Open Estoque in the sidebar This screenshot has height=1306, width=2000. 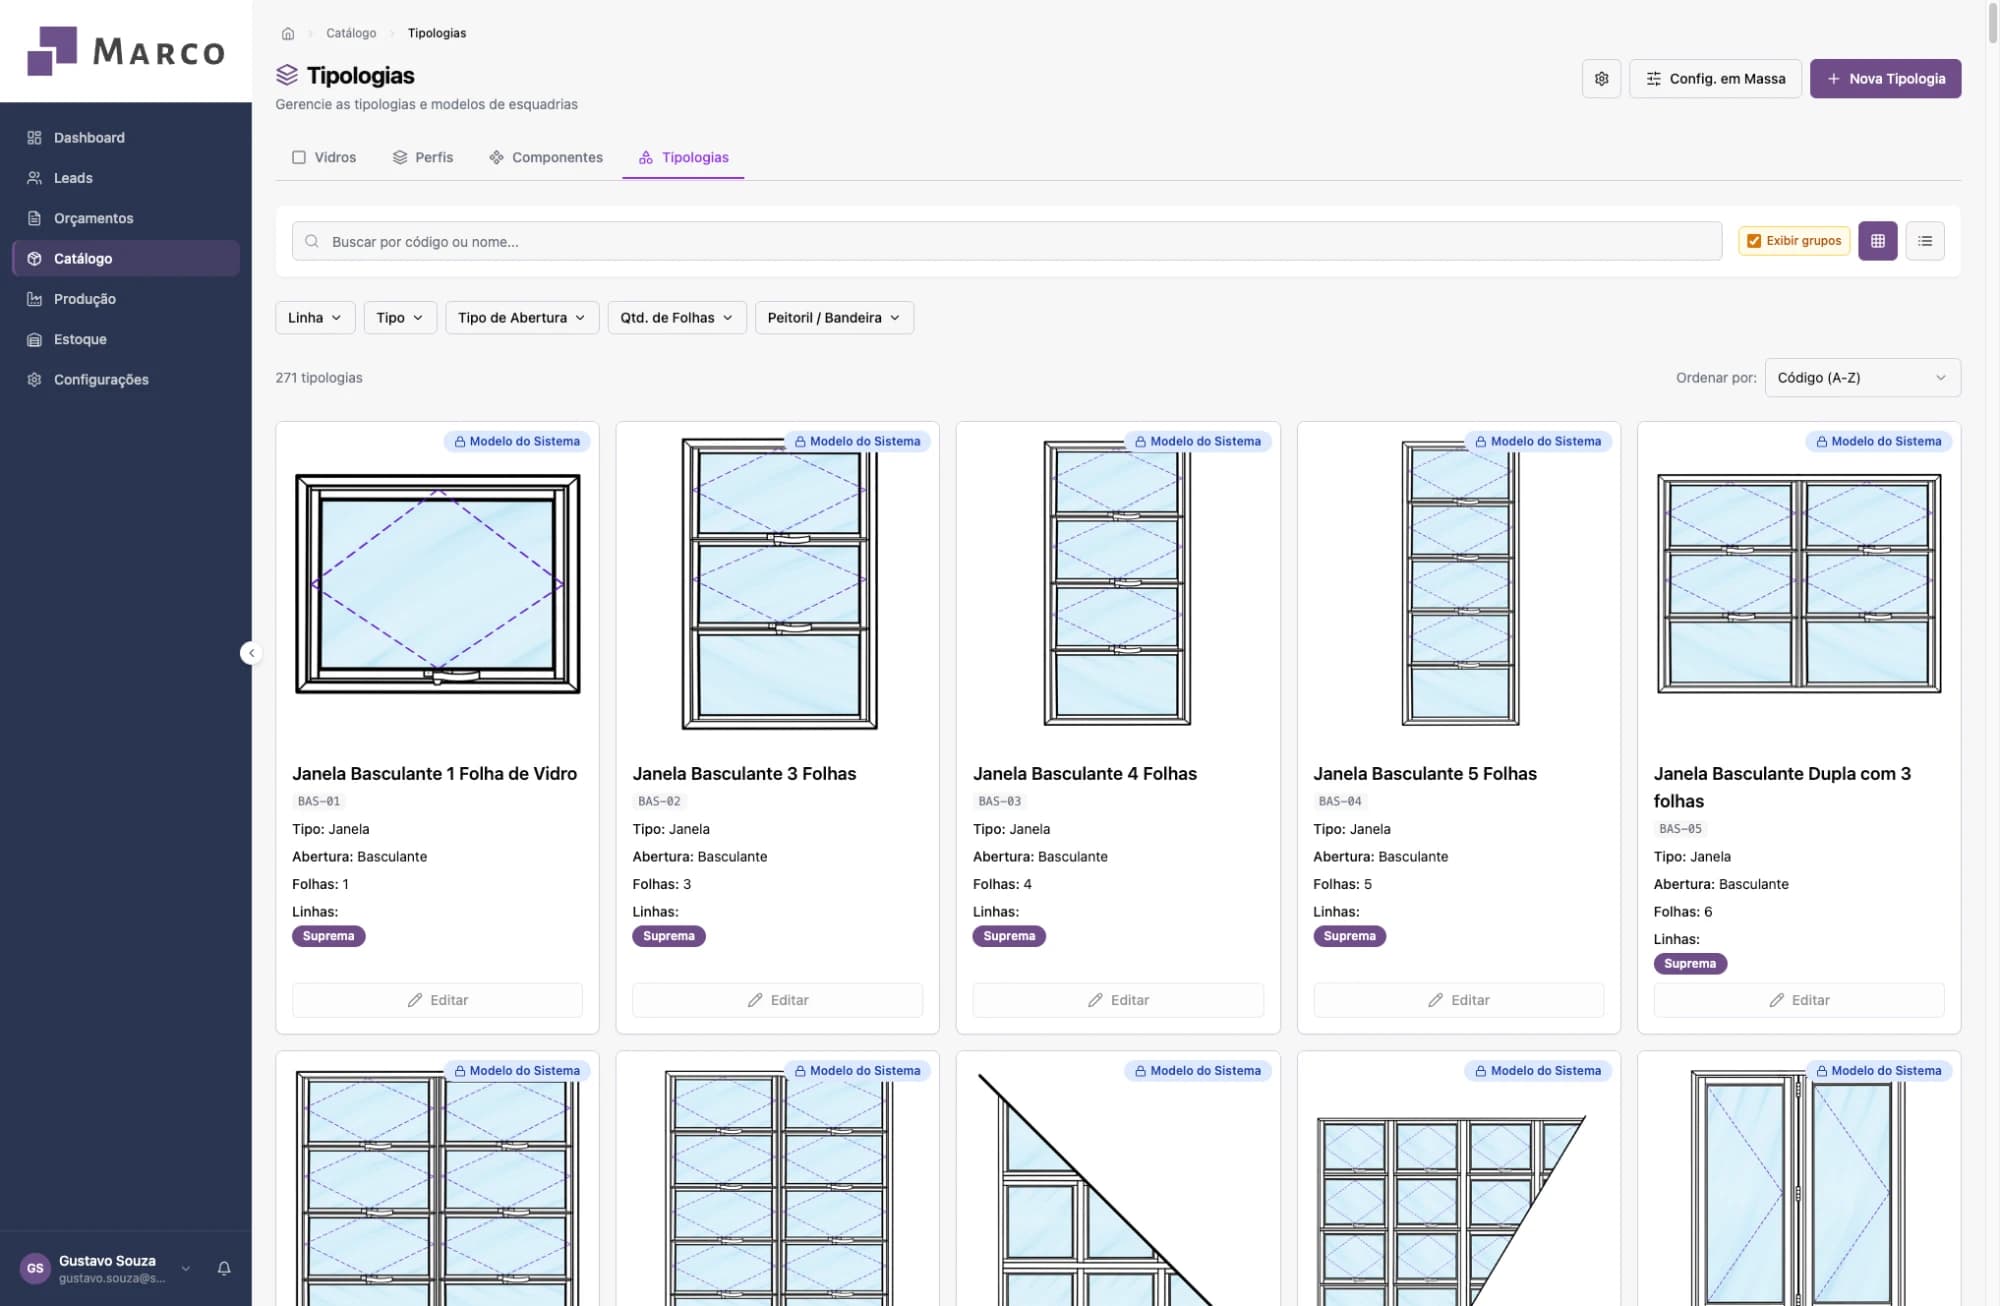pyautogui.click(x=126, y=339)
